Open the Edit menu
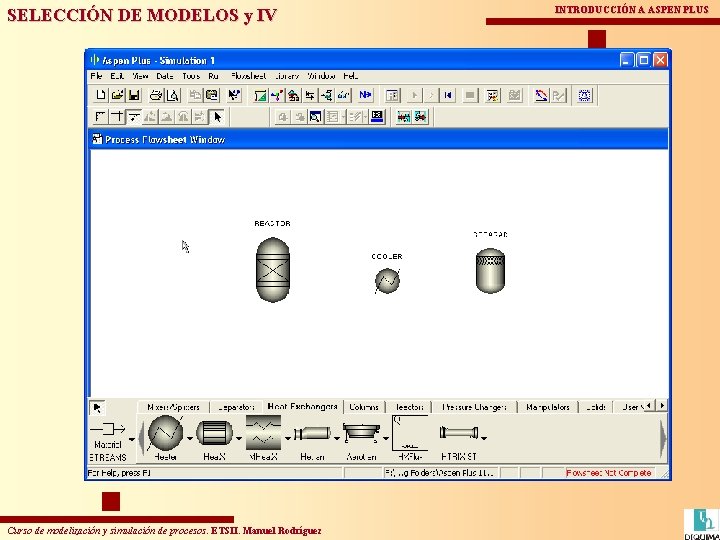720x540 pixels. [117, 76]
